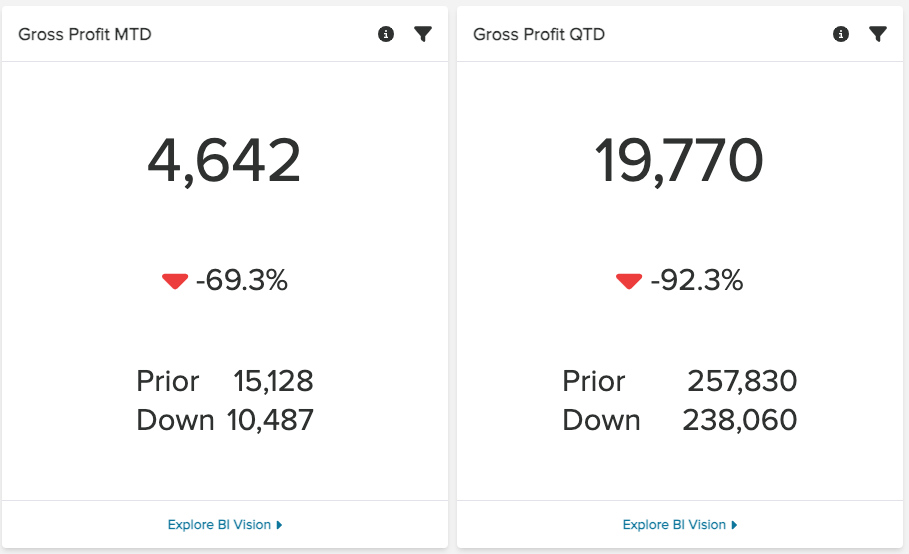Viewport: 909px width, 554px height.
Task: Click the -92.3% change percentage
Action: coord(697,281)
